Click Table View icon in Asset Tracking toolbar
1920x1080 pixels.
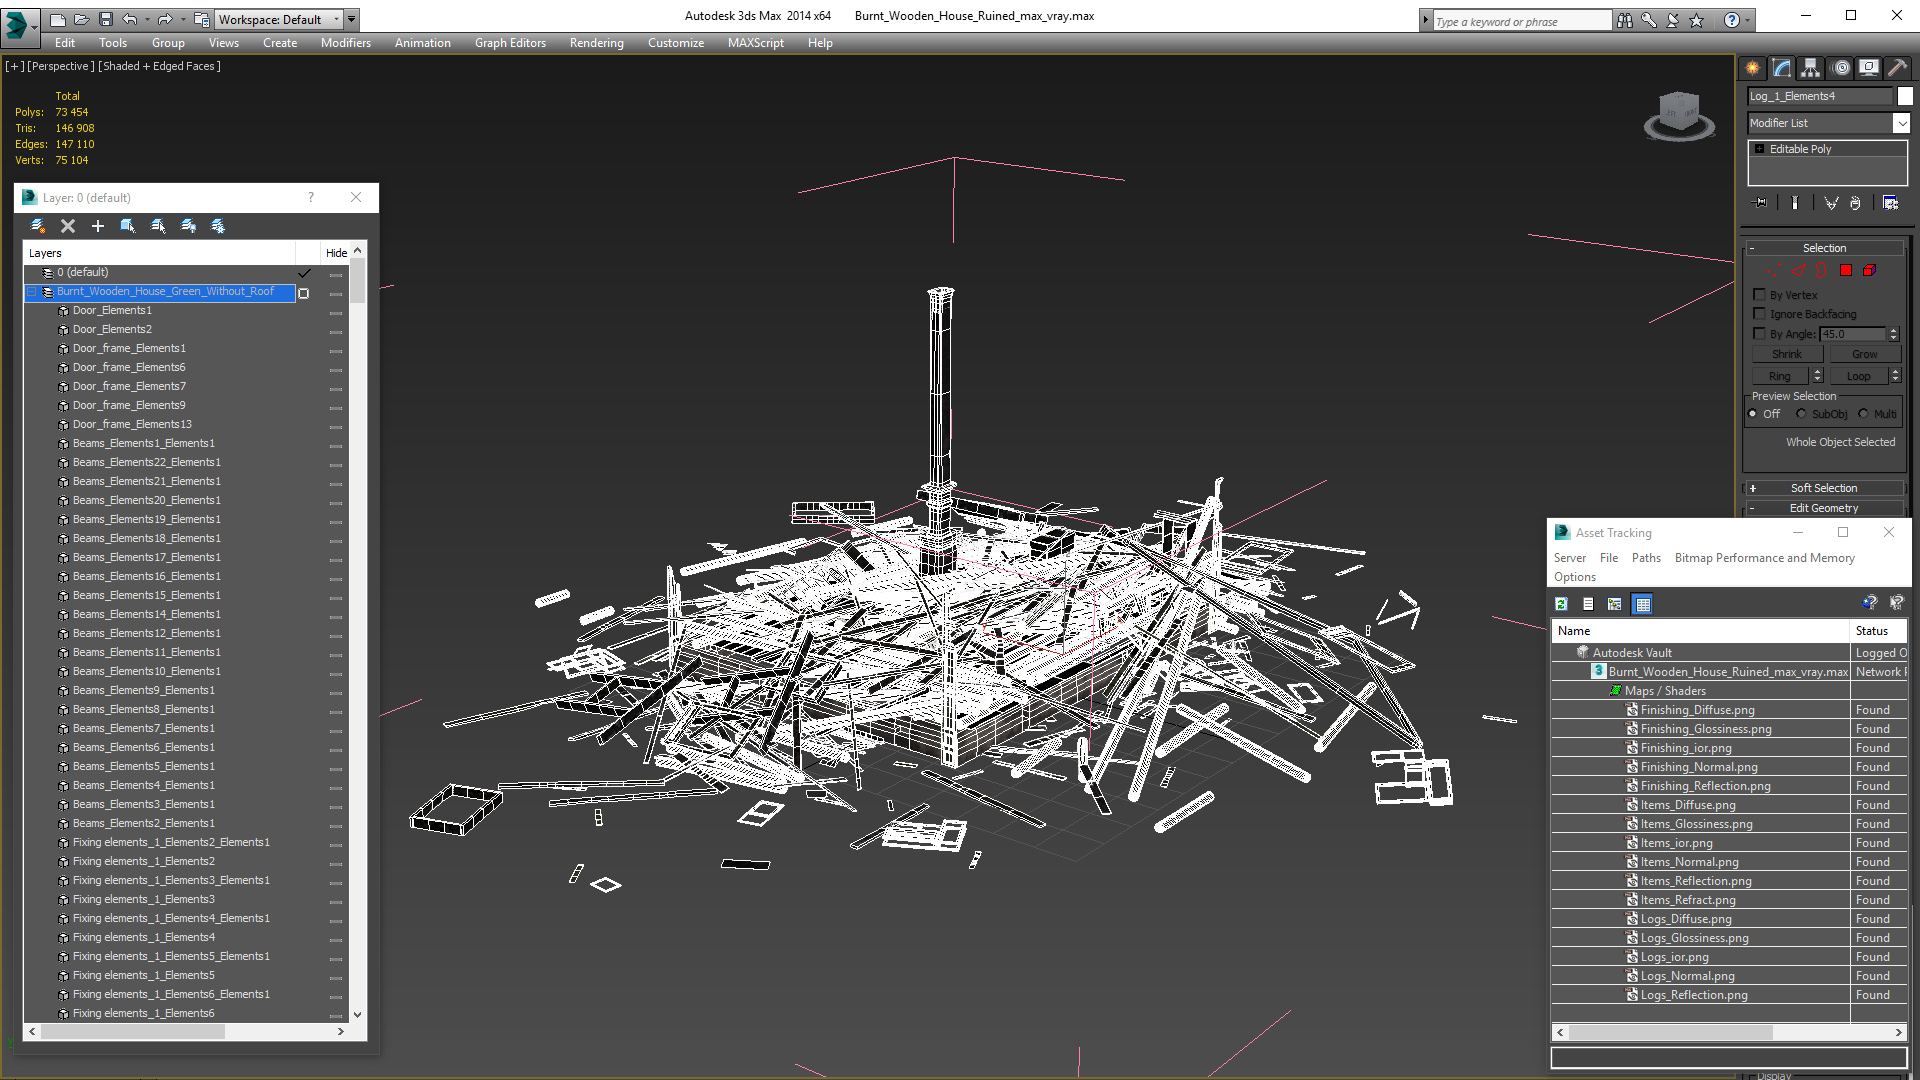pos(1642,604)
